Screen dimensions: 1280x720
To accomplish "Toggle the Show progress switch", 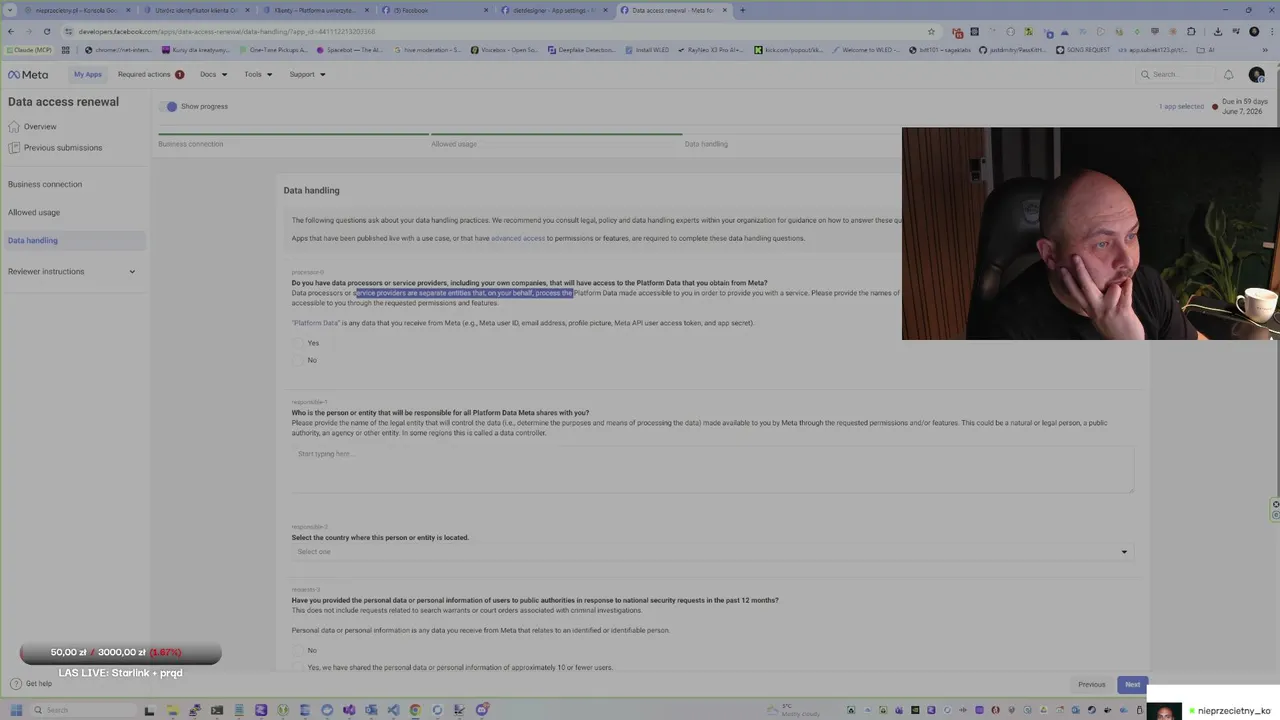I will click(x=170, y=106).
